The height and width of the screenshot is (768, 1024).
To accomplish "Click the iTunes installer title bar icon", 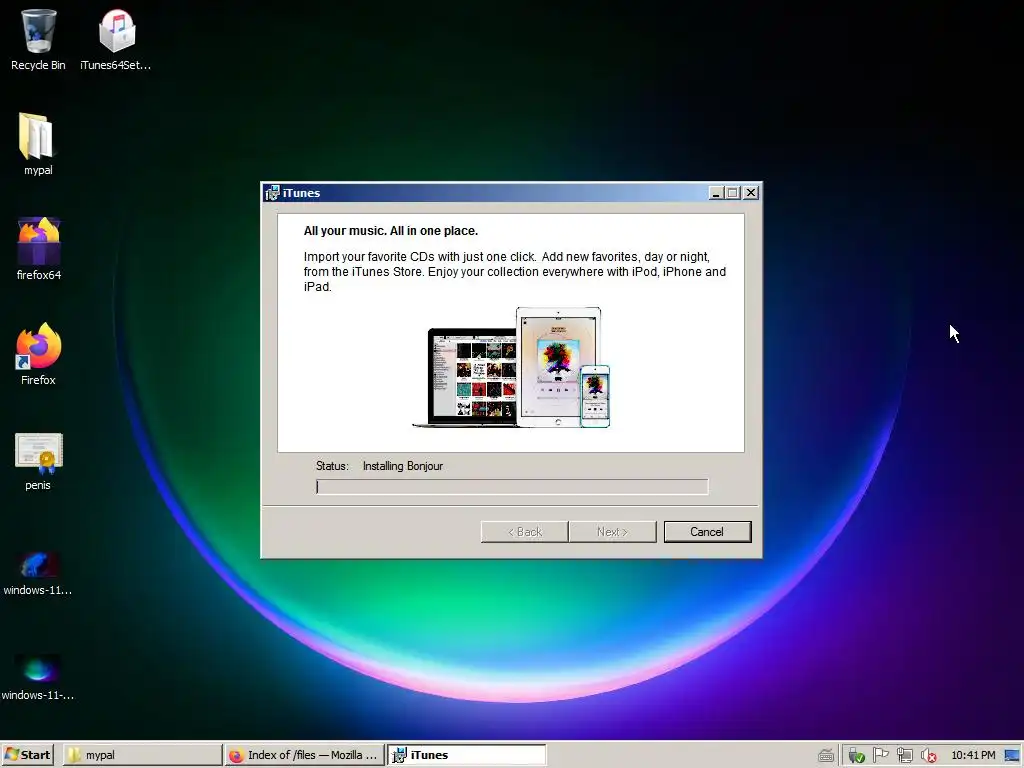I will [x=272, y=193].
